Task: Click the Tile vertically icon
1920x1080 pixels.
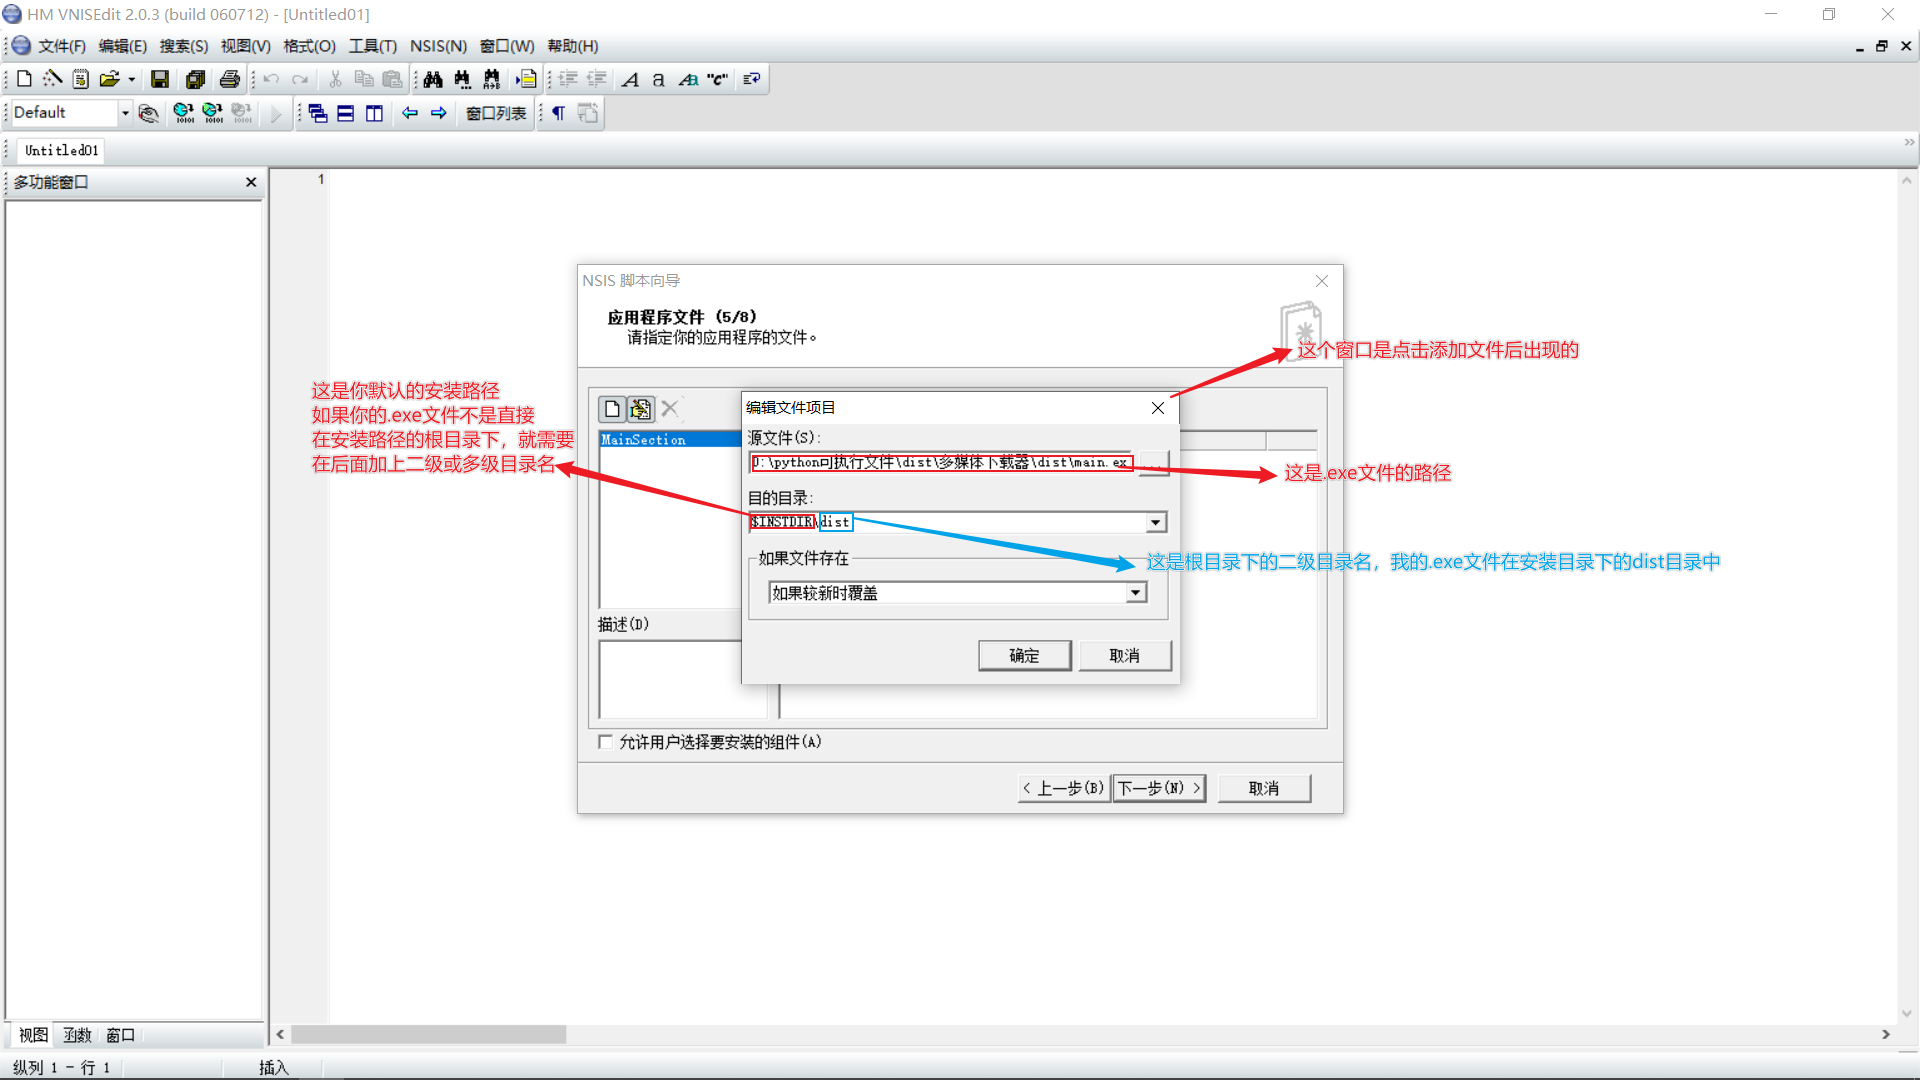Action: [375, 113]
